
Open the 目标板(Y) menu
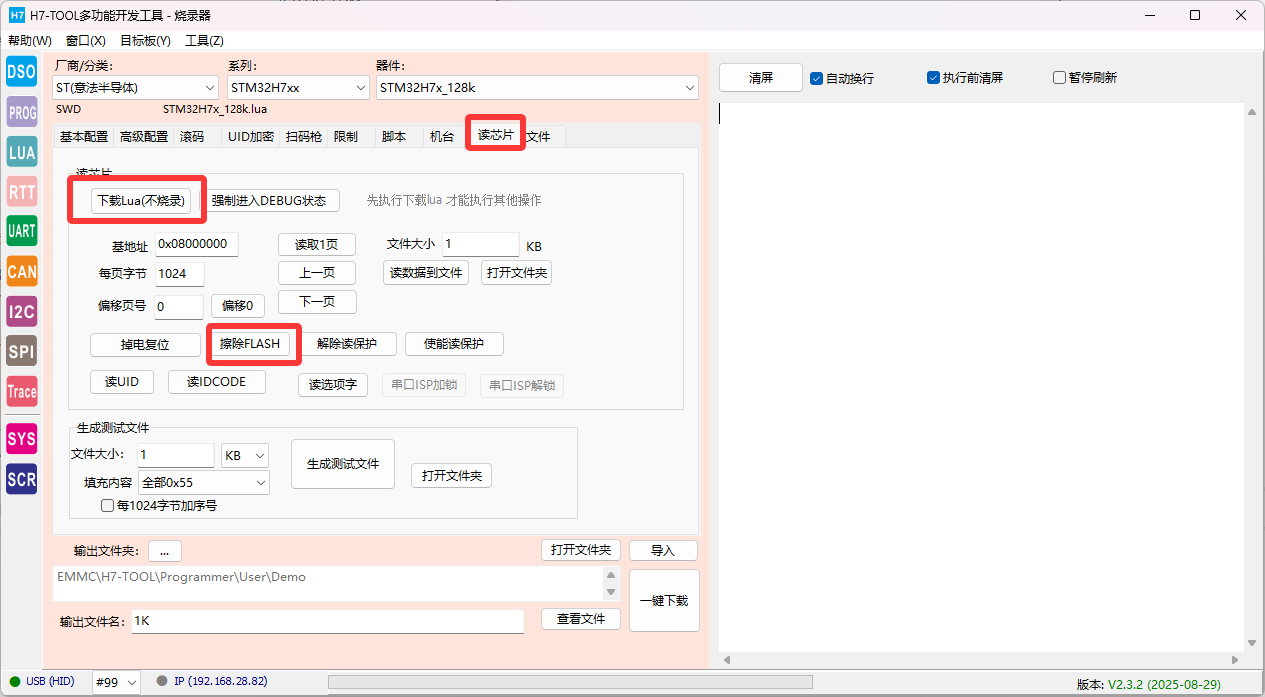[x=145, y=41]
